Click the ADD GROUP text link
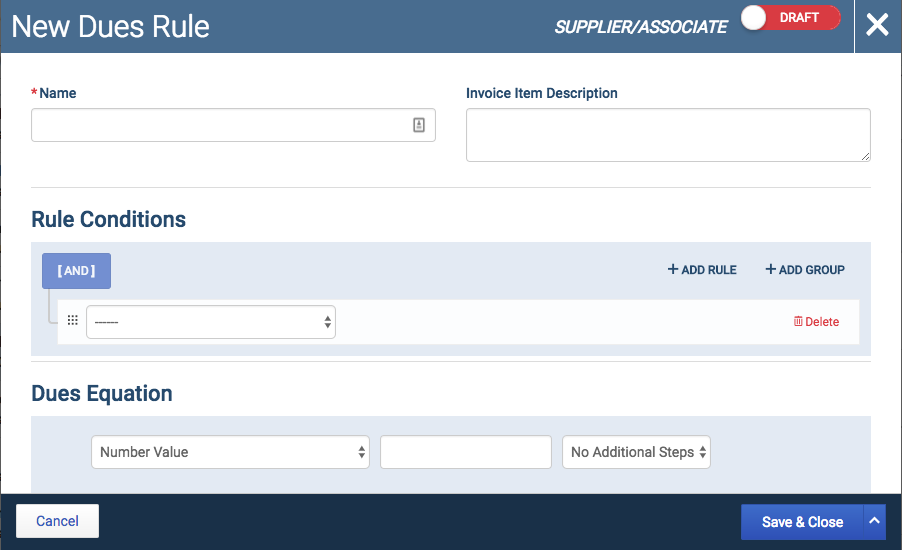The height and width of the screenshot is (550, 902). pos(812,270)
